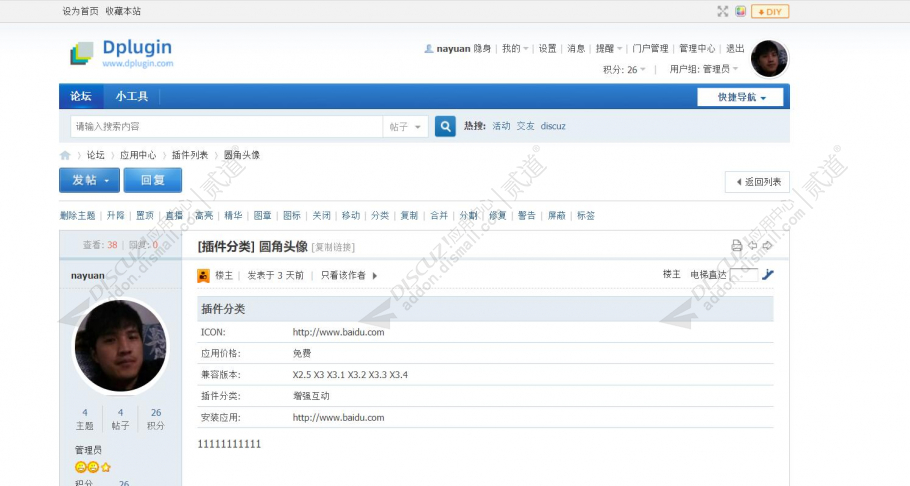Click hot search term 活动
Viewport: 910px width, 486px height.
[501, 126]
